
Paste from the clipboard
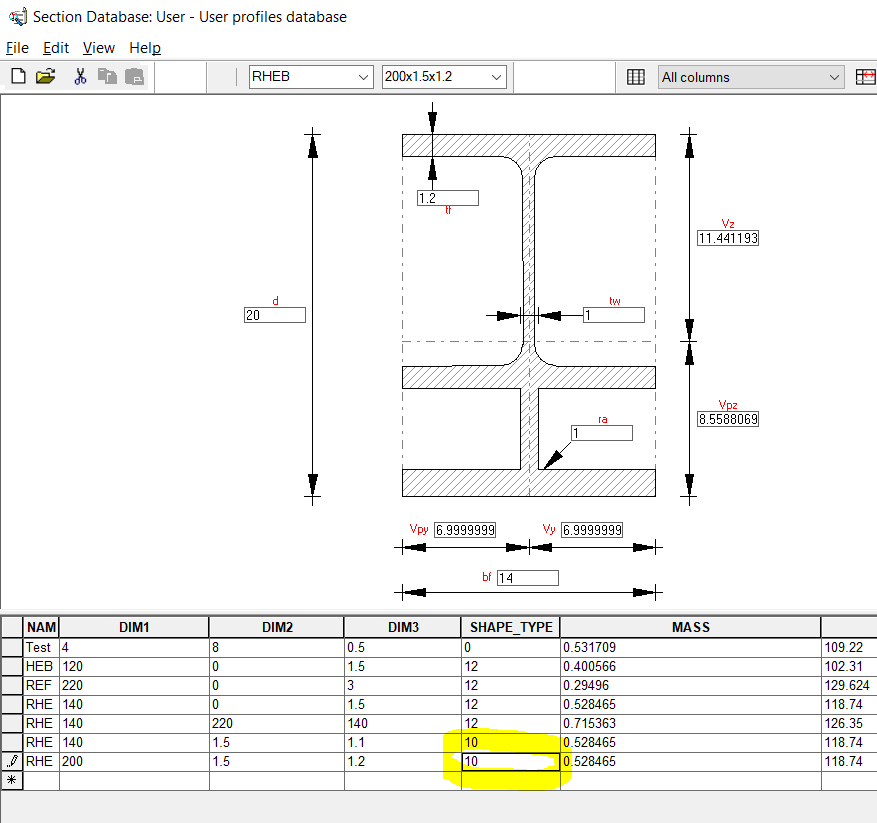(x=133, y=76)
